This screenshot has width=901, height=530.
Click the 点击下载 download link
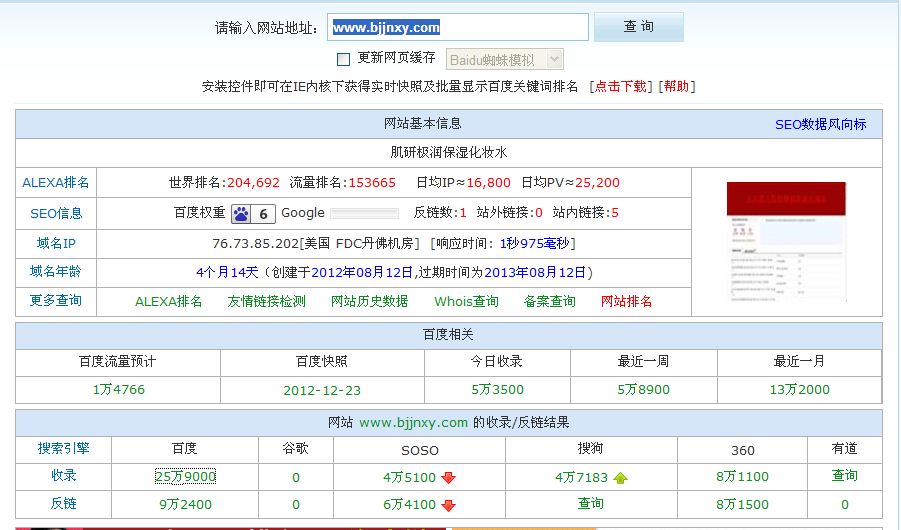point(621,87)
